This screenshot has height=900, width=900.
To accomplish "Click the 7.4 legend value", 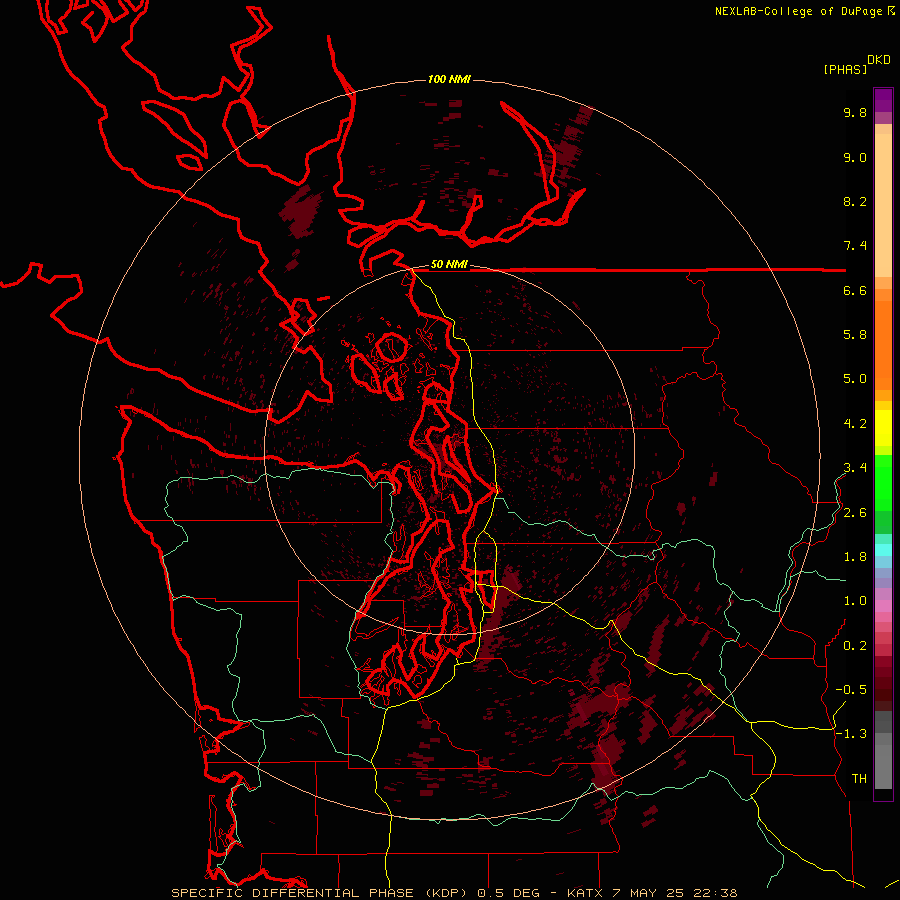I will pyautogui.click(x=855, y=246).
